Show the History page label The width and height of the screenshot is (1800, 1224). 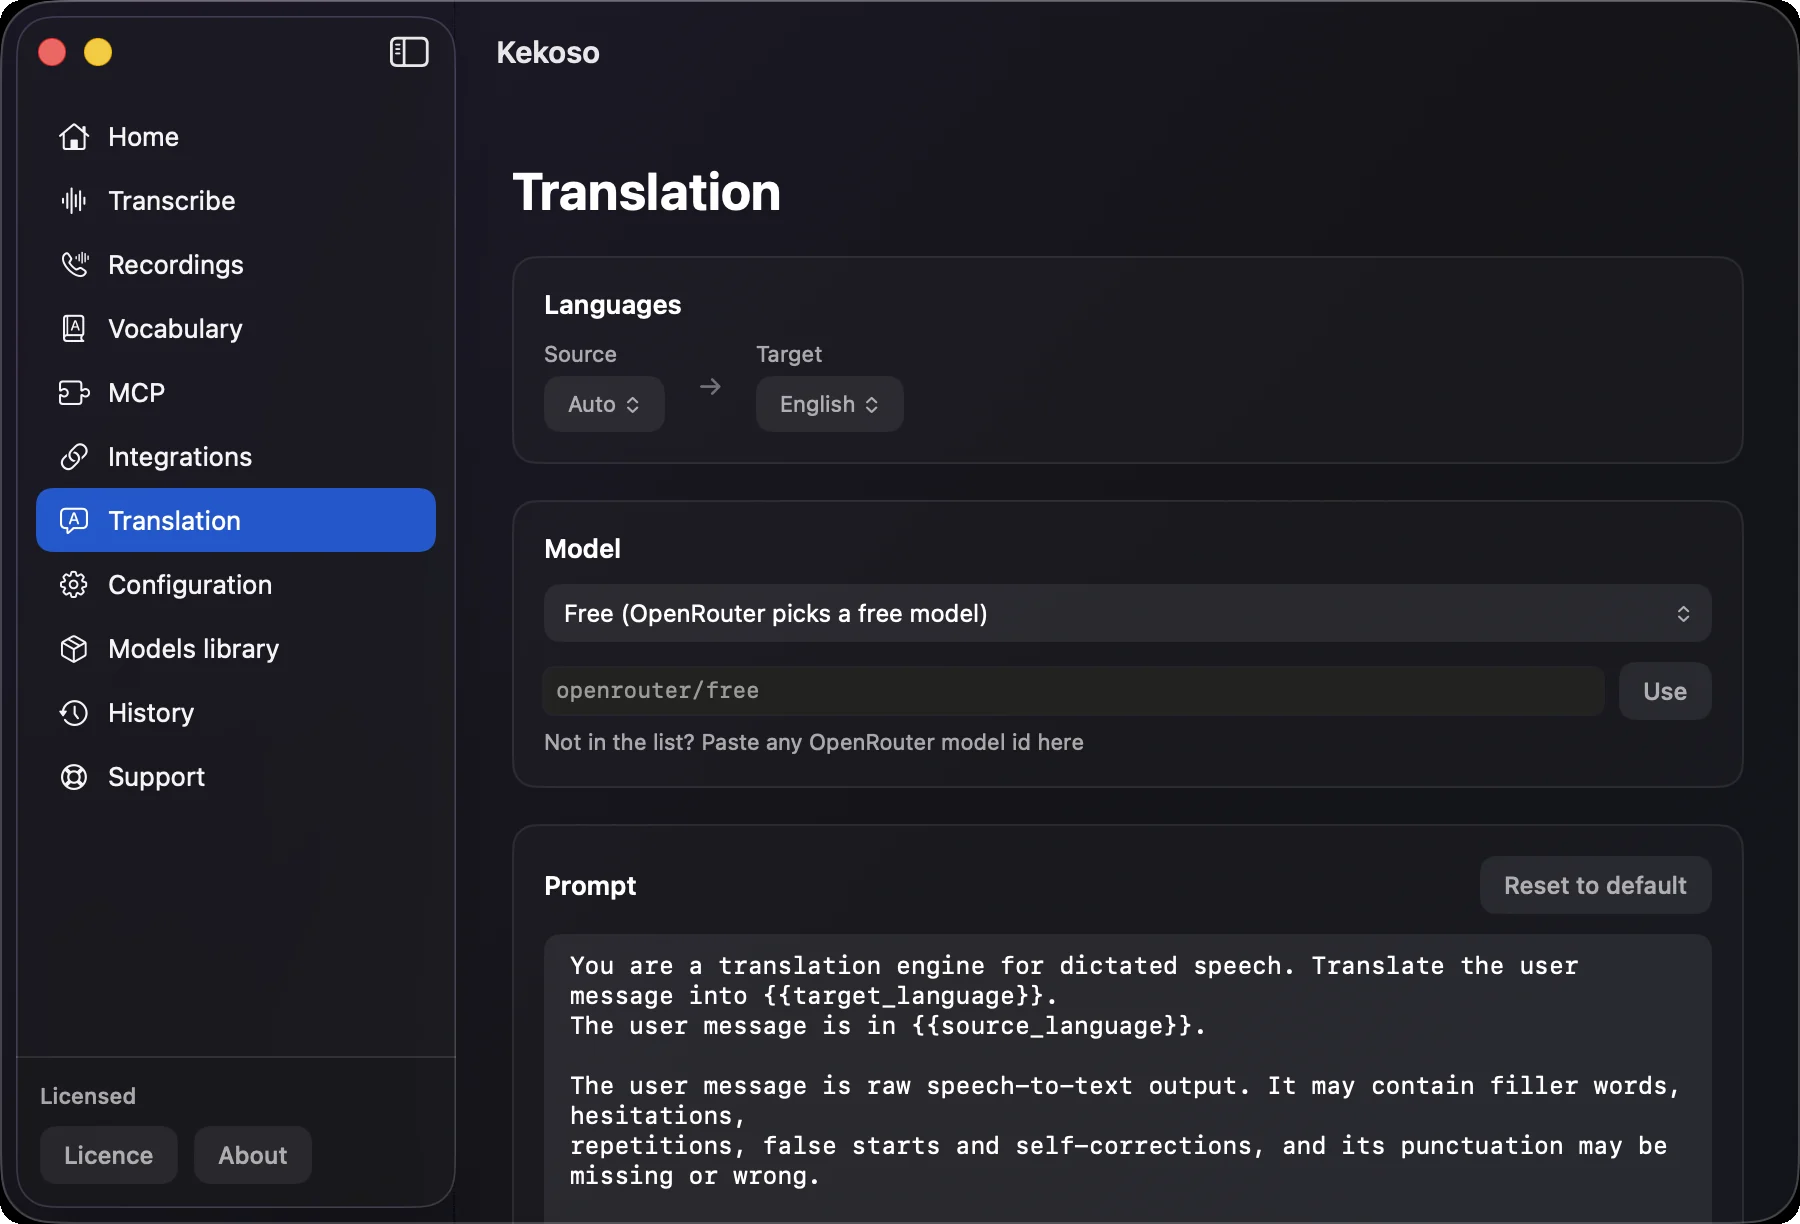tap(151, 713)
